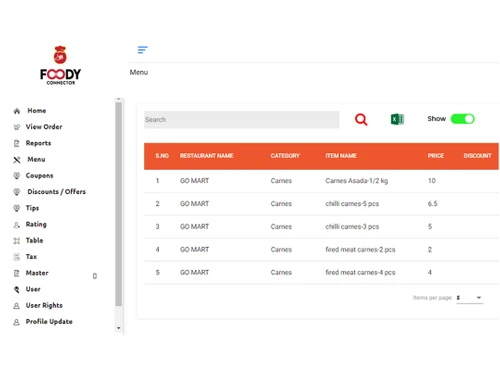Click the Tax icon in the sidebar
Image resolution: width=500 pixels, height=375 pixels.
click(x=17, y=257)
